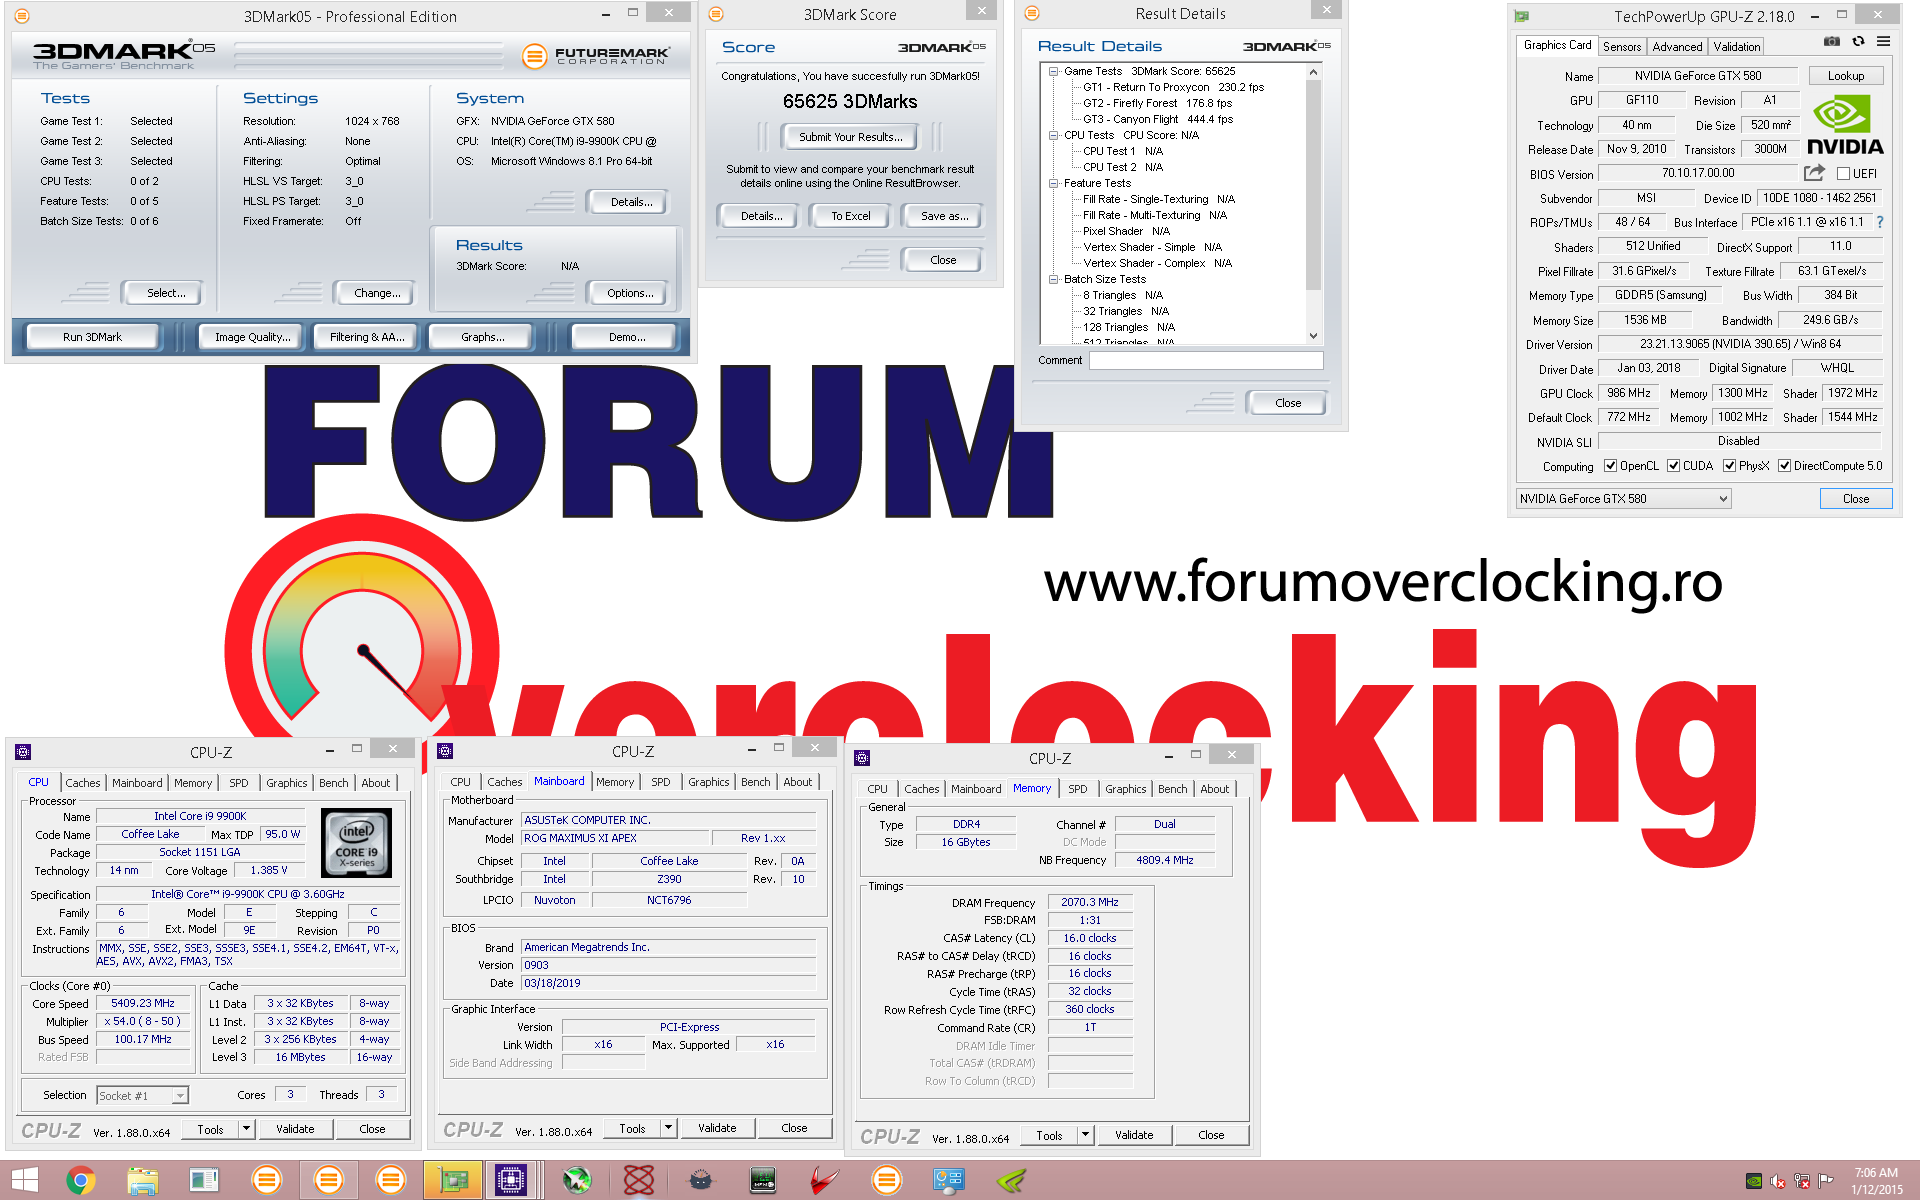
Task: Click the system clock showing 7:06 AM
Action: (1876, 1181)
